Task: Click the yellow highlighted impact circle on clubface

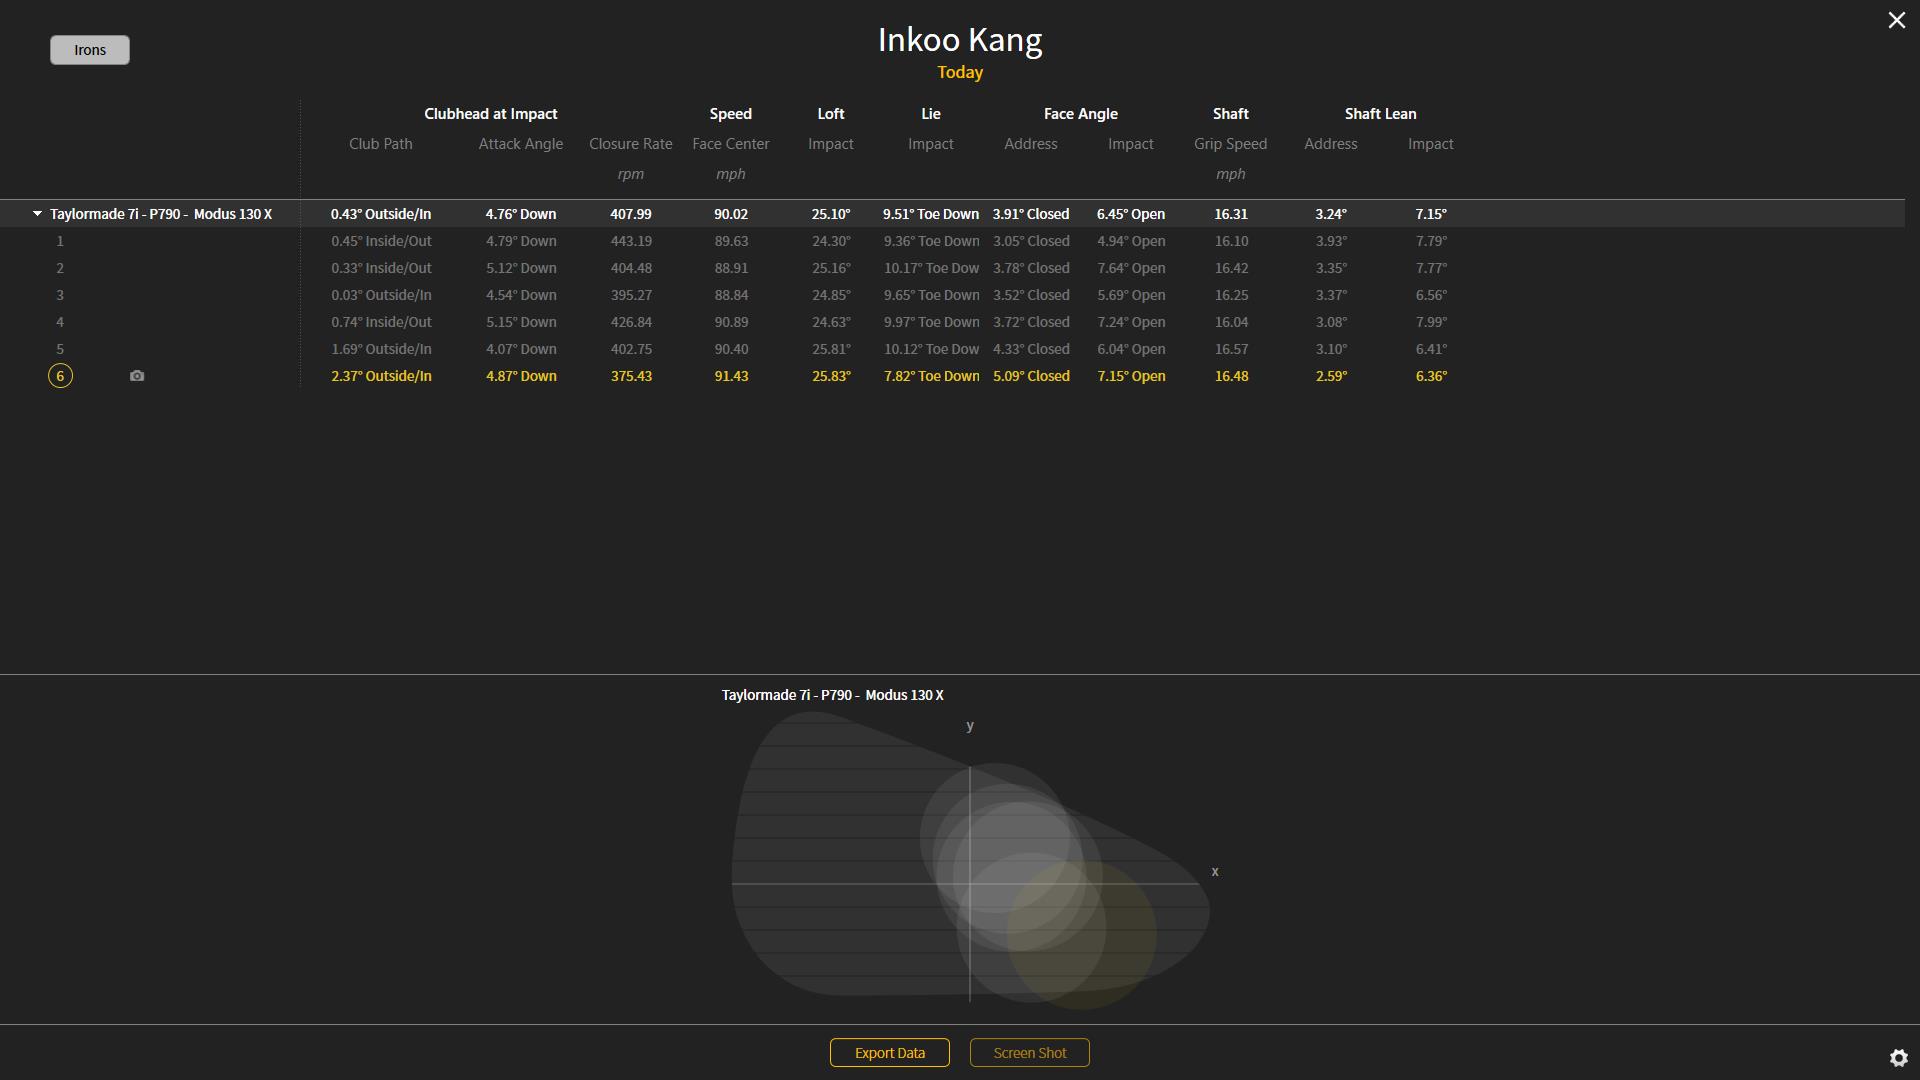Action: (1081, 933)
